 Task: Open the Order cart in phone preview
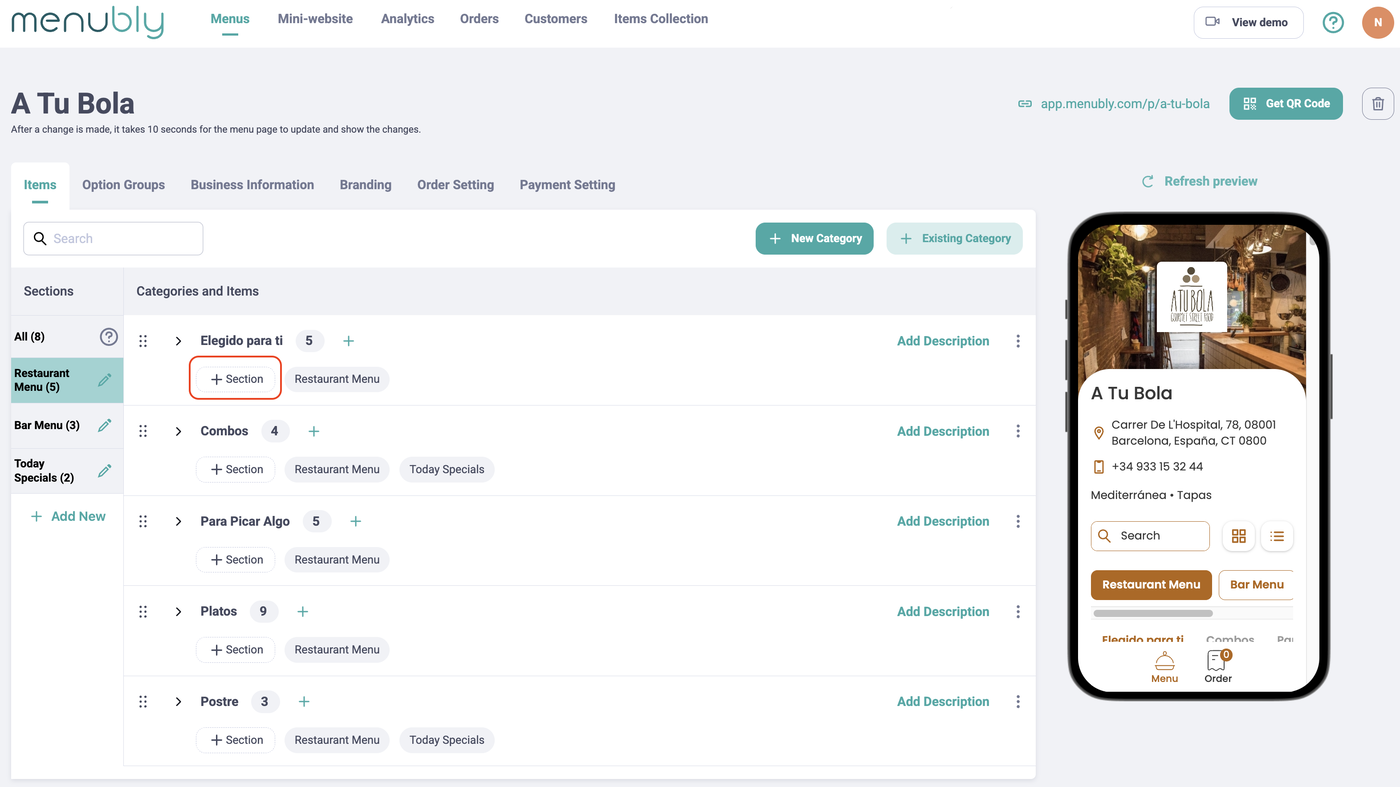point(1218,667)
